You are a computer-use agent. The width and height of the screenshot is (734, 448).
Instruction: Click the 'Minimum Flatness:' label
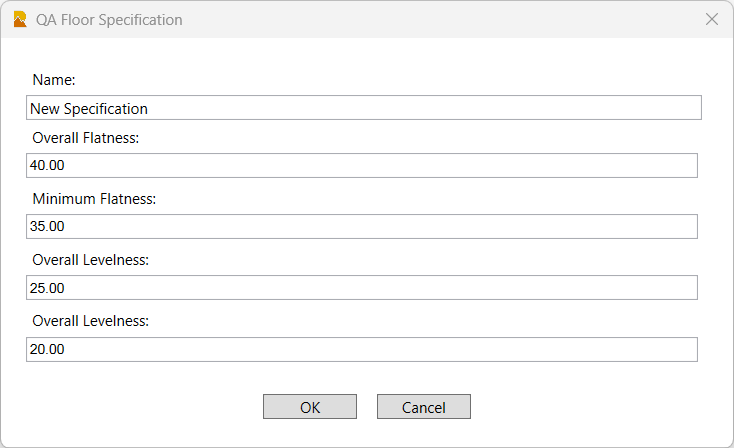[94, 199]
